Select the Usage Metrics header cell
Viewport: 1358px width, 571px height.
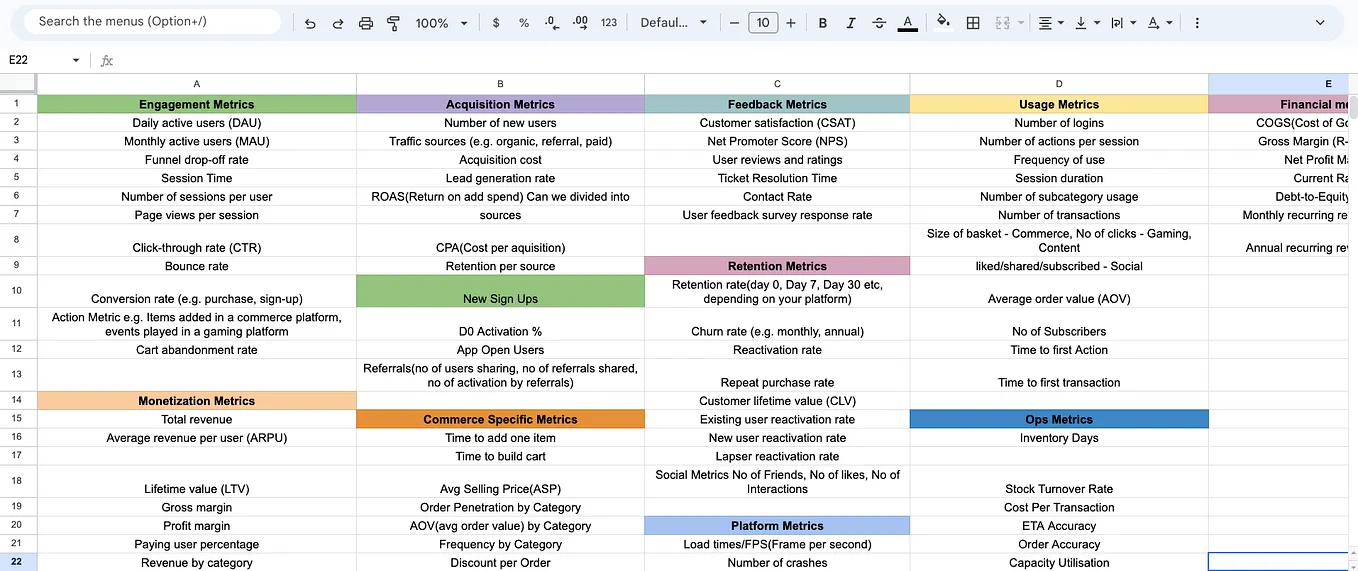[1059, 104]
